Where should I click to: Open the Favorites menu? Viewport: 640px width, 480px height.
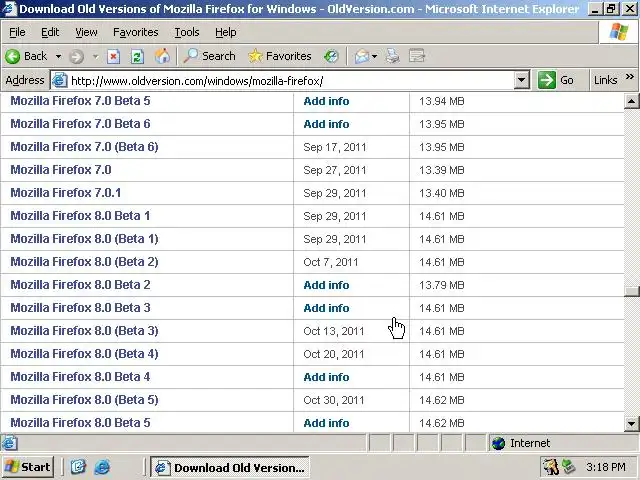136,32
